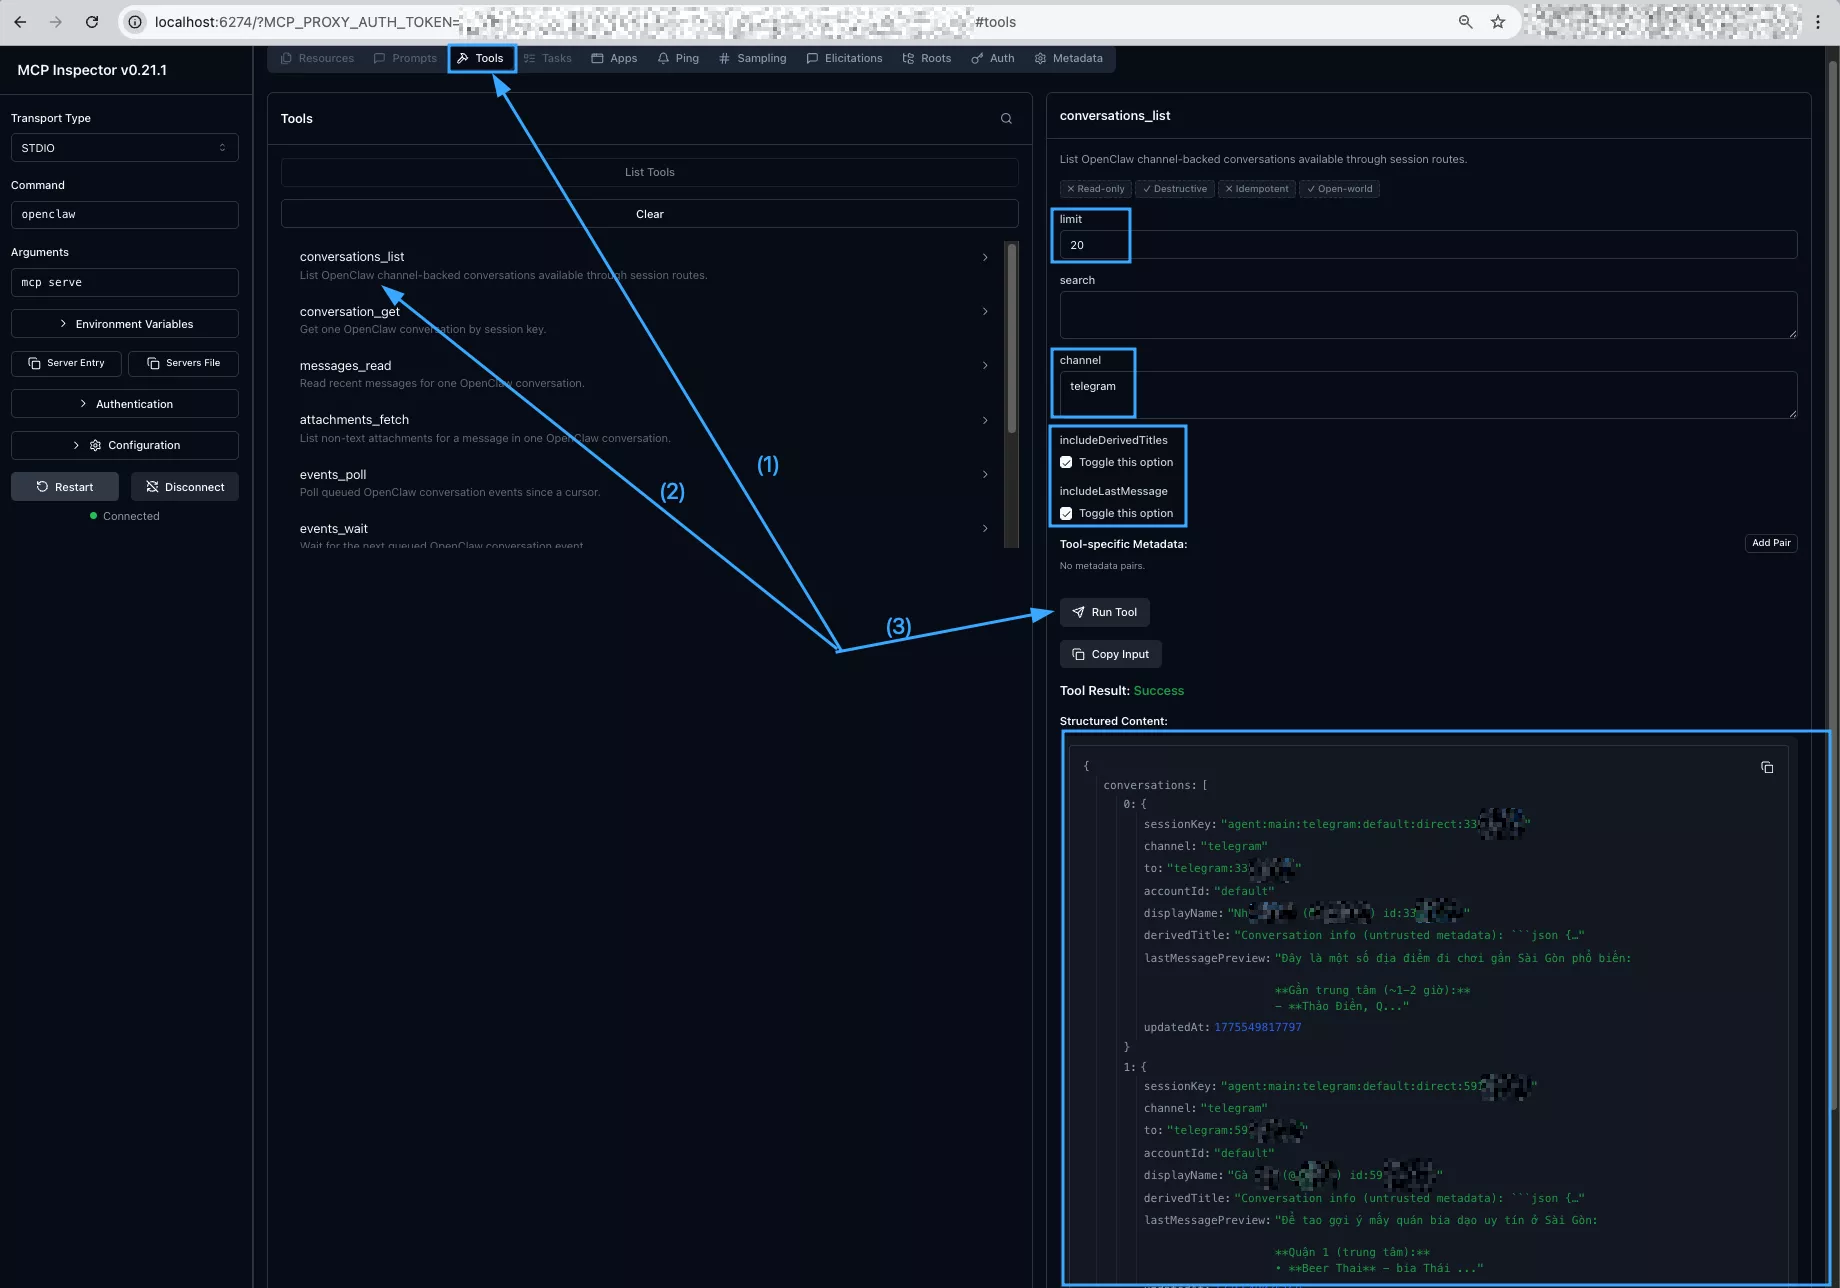Bookmark this page using the star icon
This screenshot has width=1840, height=1288.
(x=1498, y=22)
